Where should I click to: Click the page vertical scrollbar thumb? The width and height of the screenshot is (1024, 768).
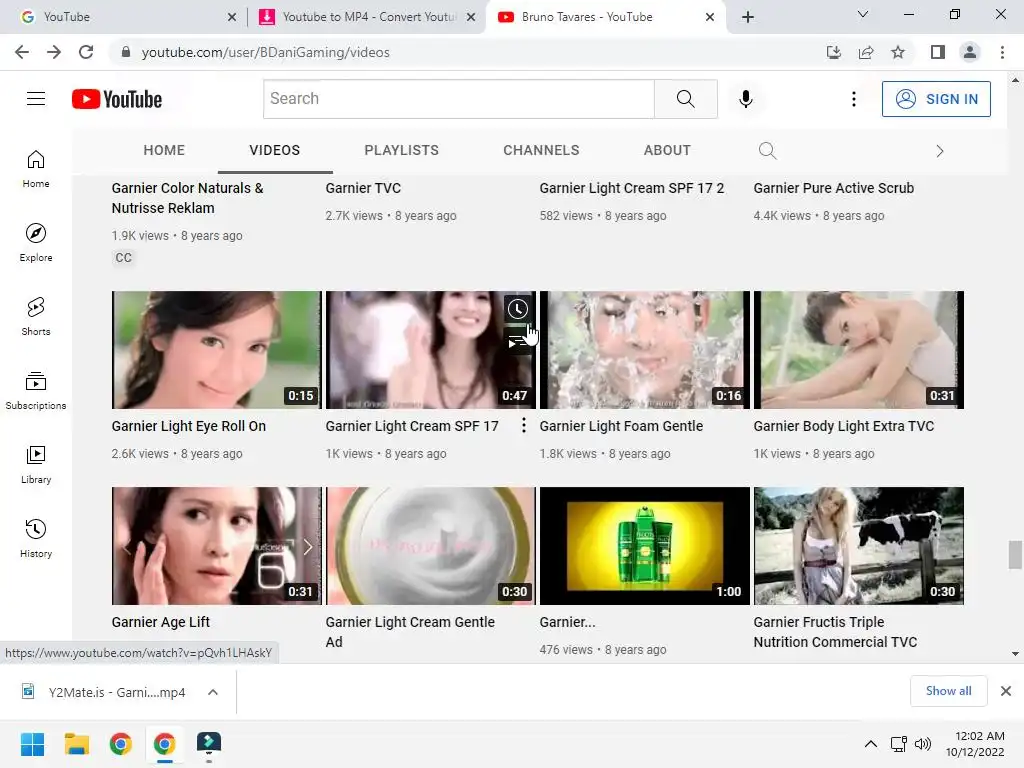point(1014,555)
